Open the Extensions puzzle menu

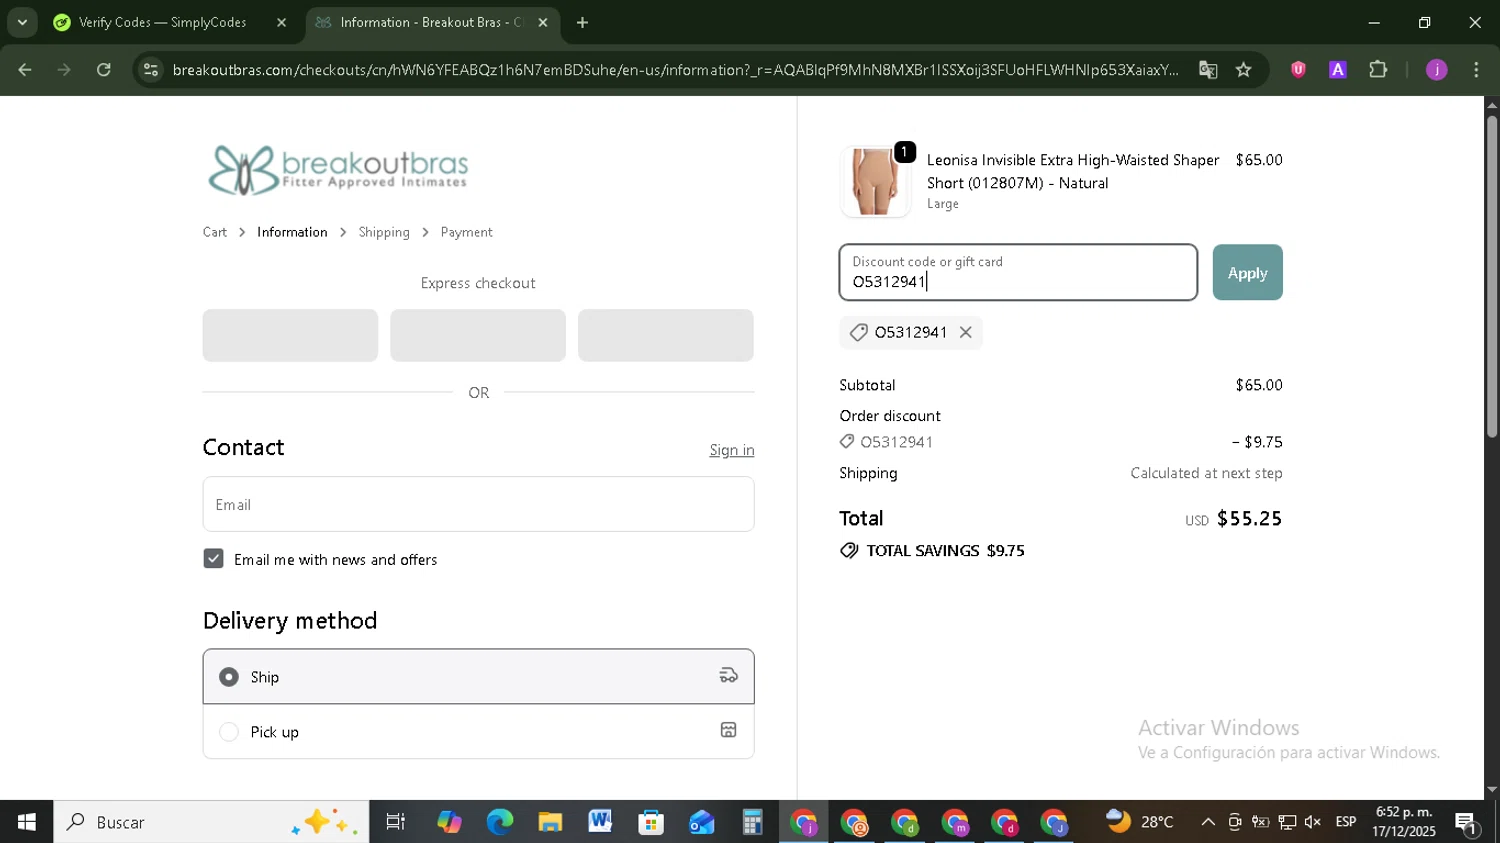1378,70
